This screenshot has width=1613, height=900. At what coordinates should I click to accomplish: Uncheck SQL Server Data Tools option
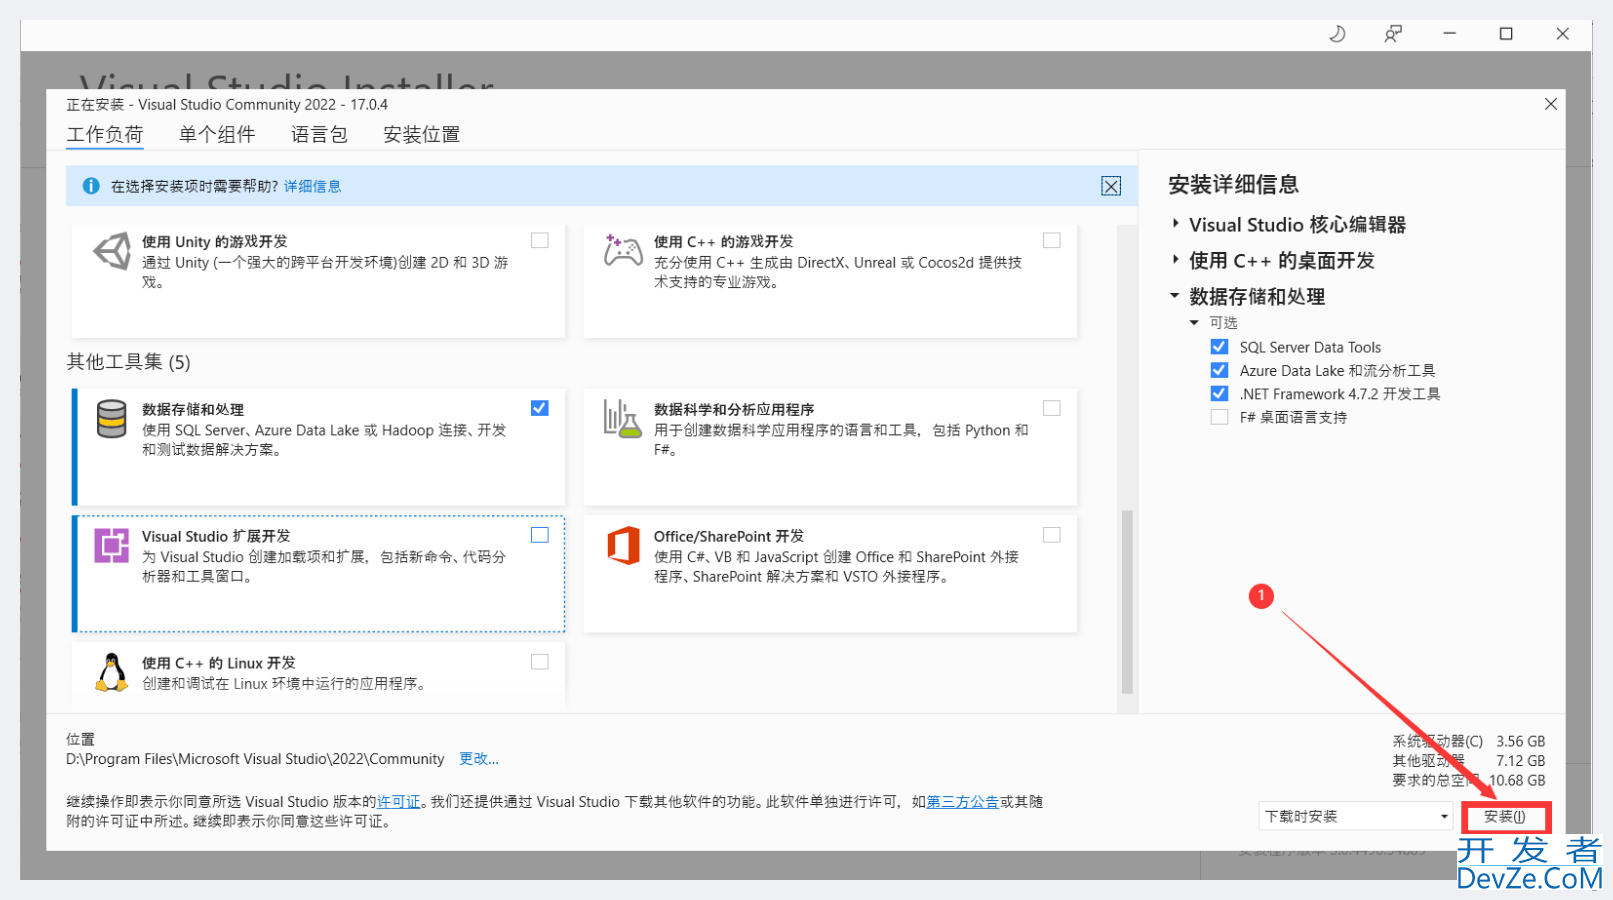[1219, 347]
